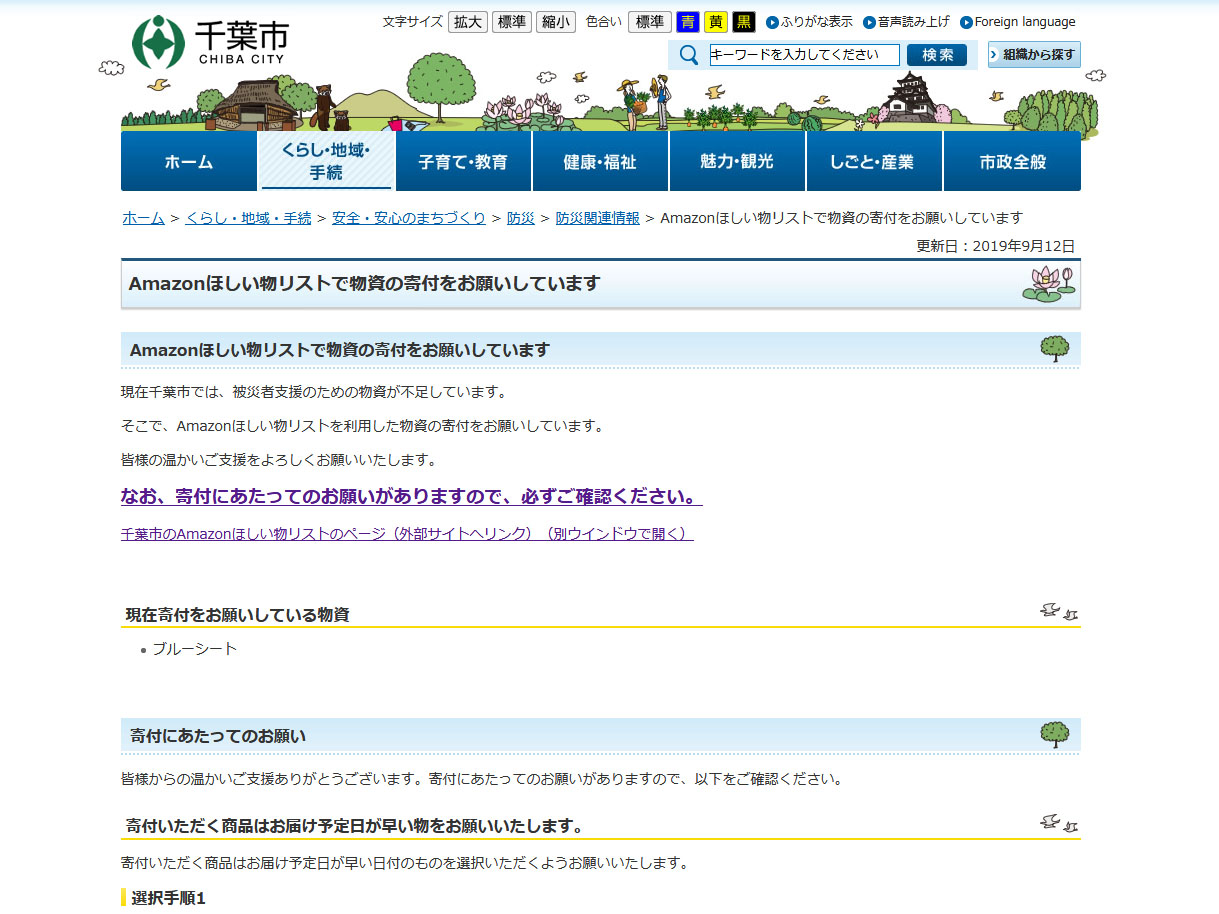The image size is (1219, 914).
Task: Select the blue 青 color scheme
Action: (x=688, y=22)
